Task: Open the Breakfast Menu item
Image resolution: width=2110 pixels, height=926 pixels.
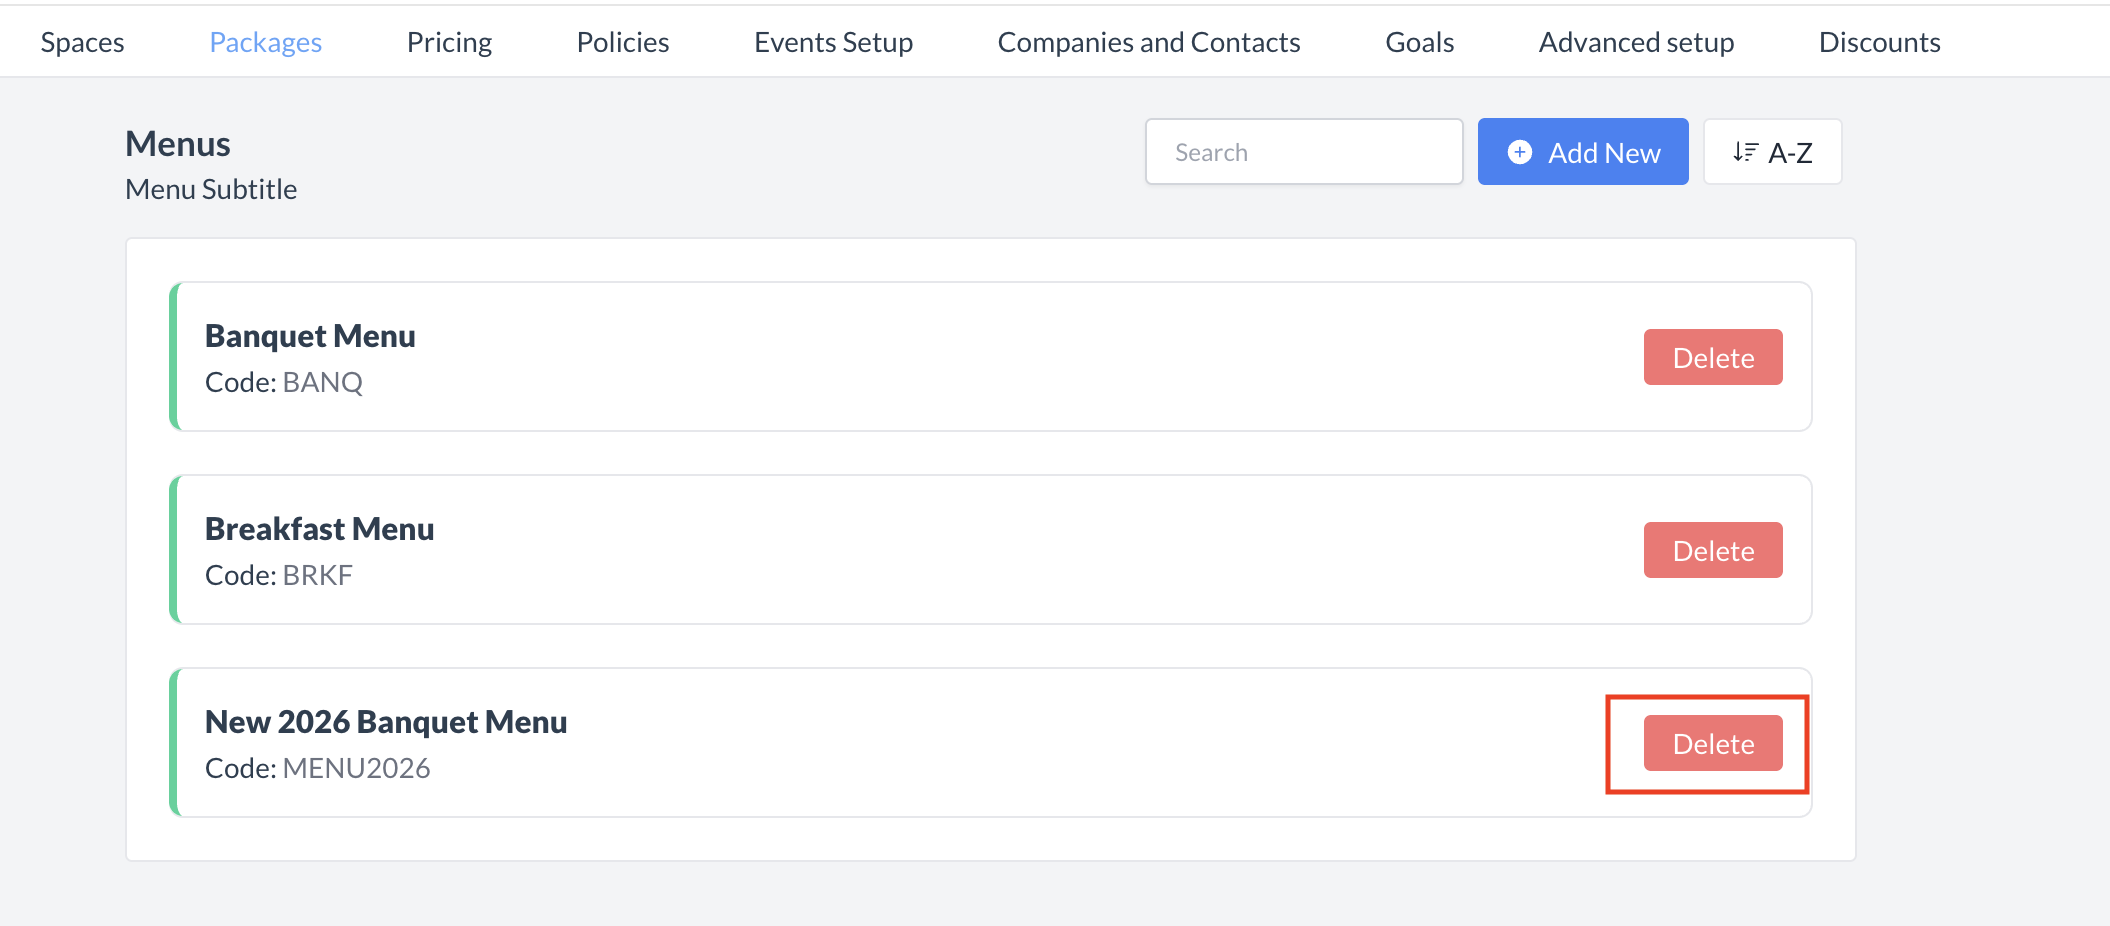Action: (319, 529)
